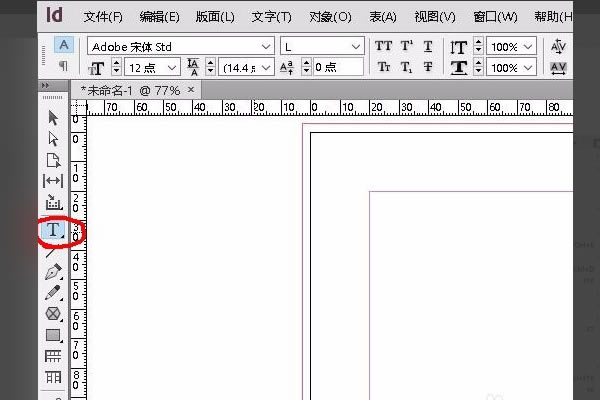Open the 窗口(W) menu
Image resolution: width=600 pixels, height=400 pixels.
495,17
